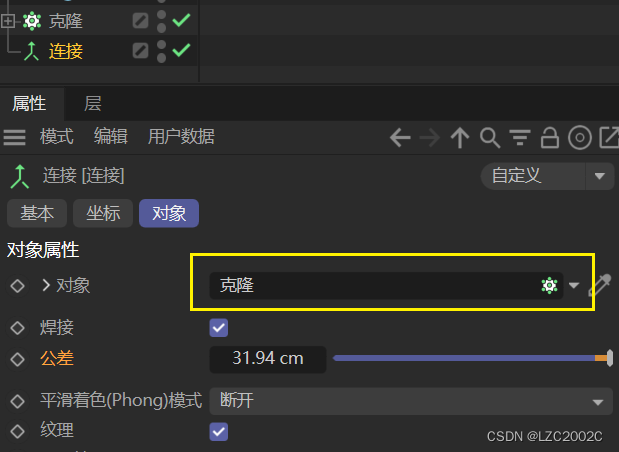Open the attribute search magnifier
The image size is (619, 452).
pyautogui.click(x=490, y=138)
